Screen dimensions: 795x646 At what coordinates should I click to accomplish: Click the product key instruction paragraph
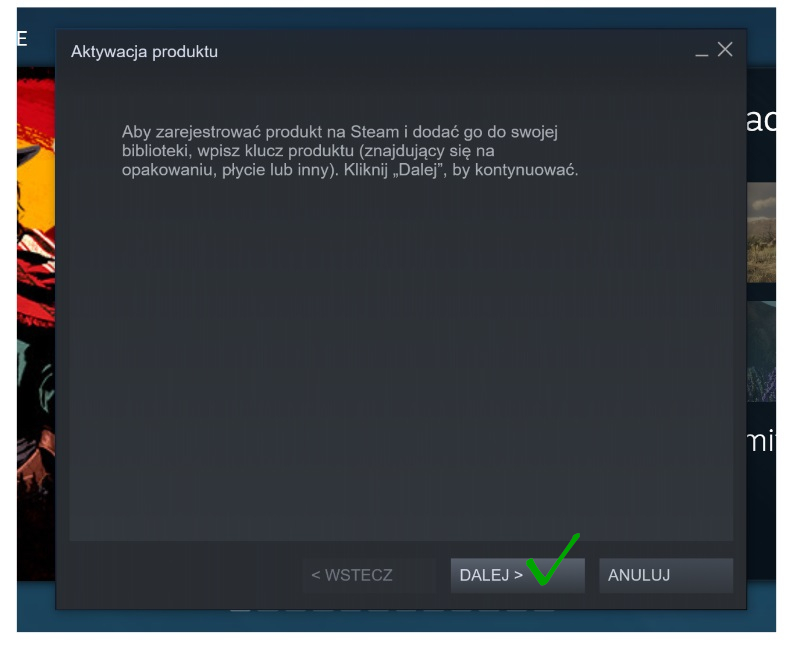pos(350,151)
